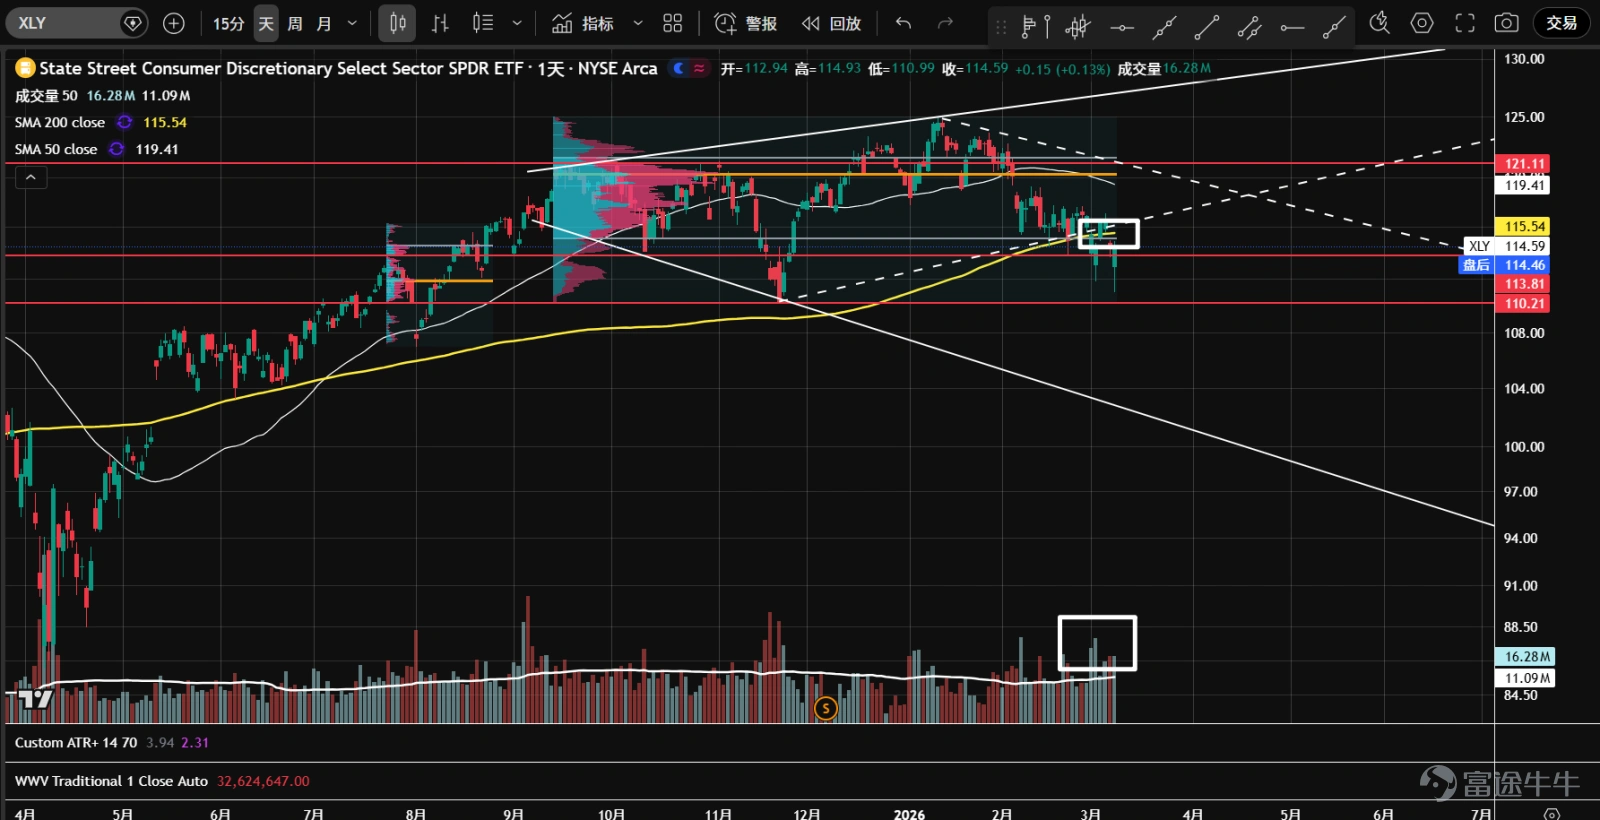Image resolution: width=1600 pixels, height=820 pixels.
Task: Click the S split marker on chart
Action: tap(825, 708)
